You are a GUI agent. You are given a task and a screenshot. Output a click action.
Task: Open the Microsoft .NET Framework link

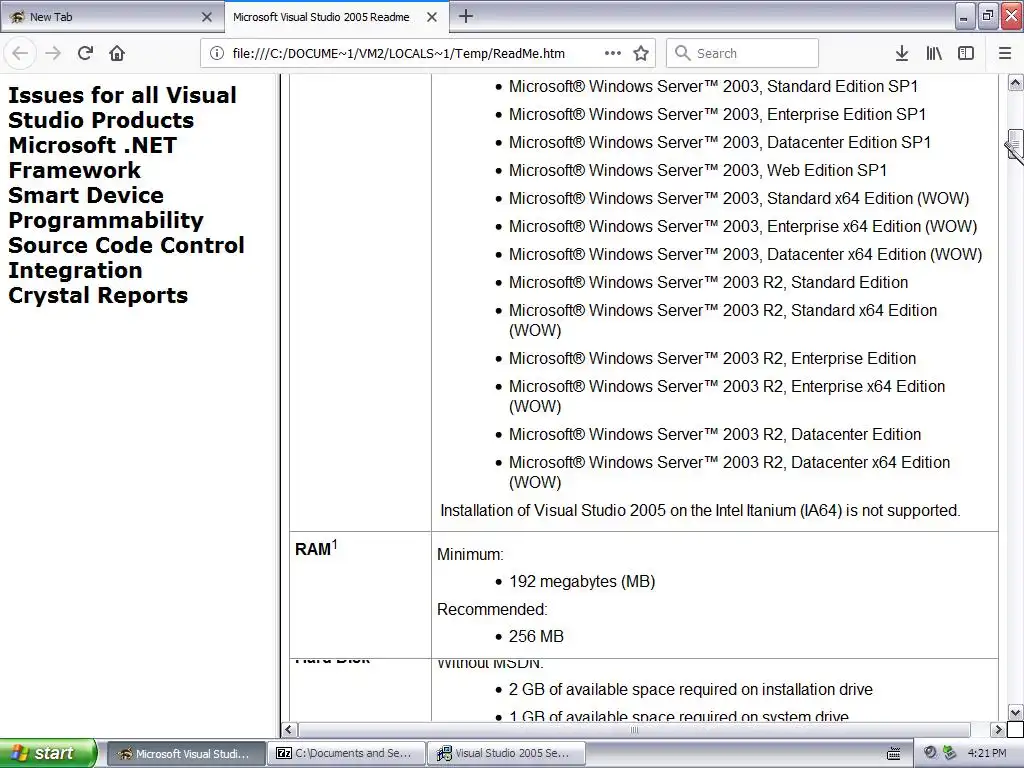click(x=93, y=157)
